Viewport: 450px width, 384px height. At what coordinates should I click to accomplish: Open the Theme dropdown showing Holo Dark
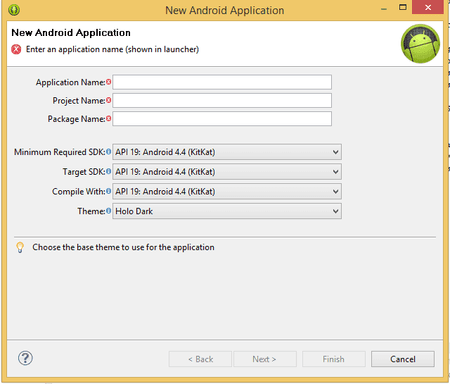point(227,211)
